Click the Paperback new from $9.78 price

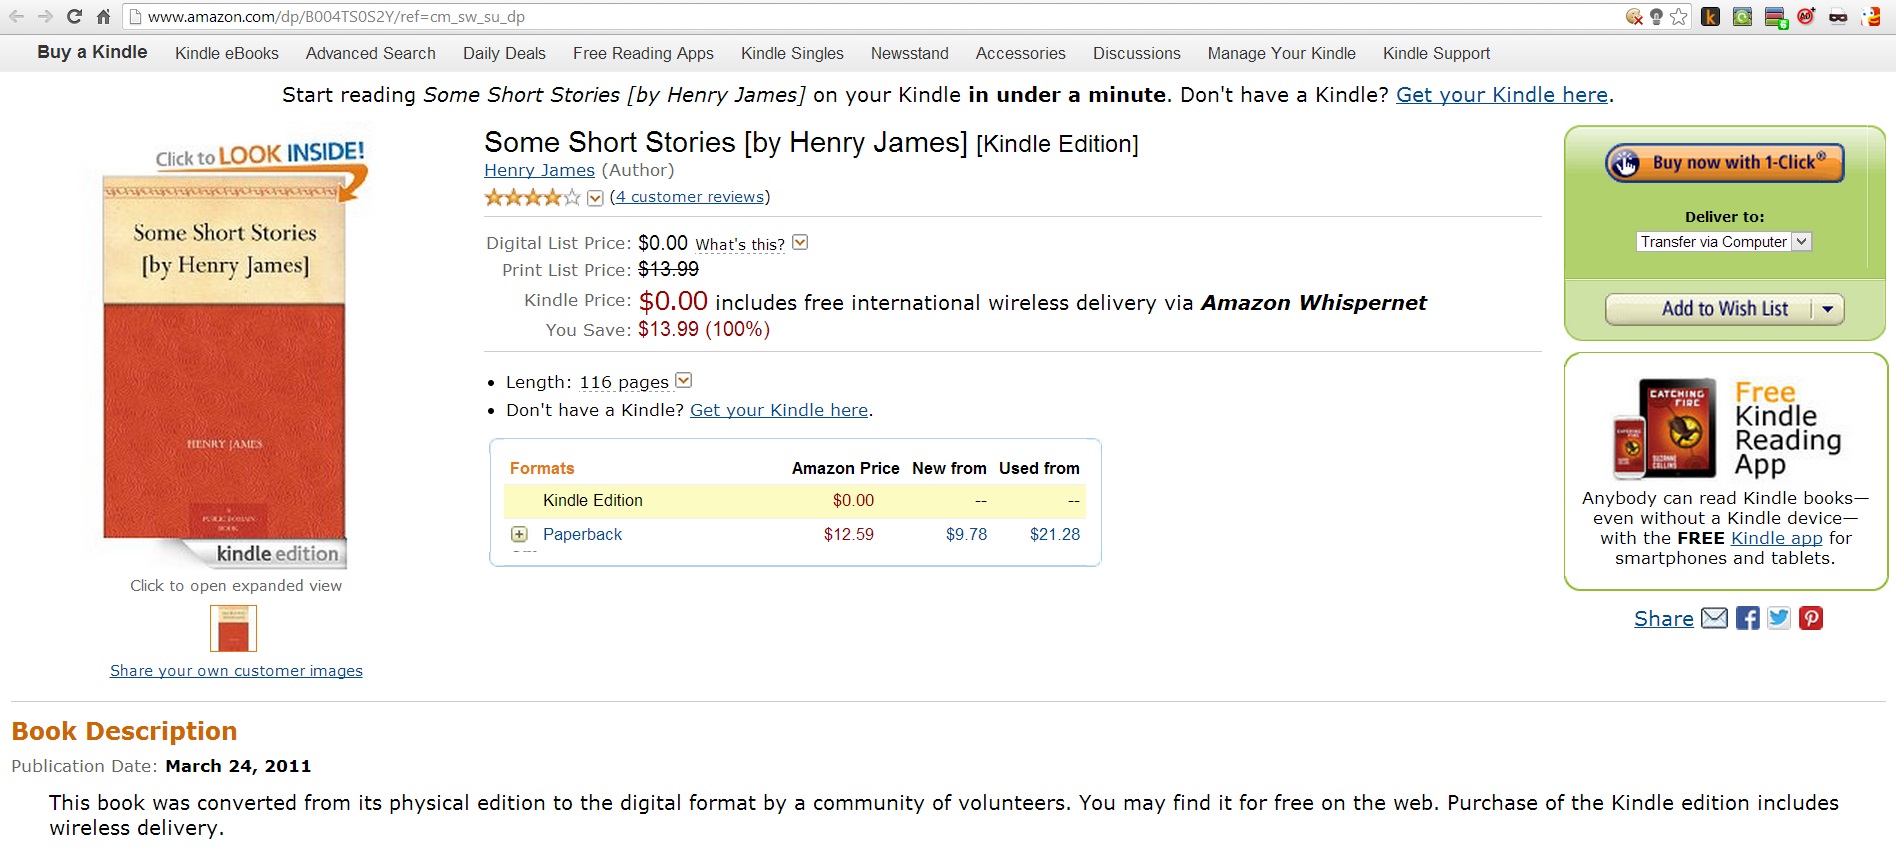pyautogui.click(x=966, y=535)
